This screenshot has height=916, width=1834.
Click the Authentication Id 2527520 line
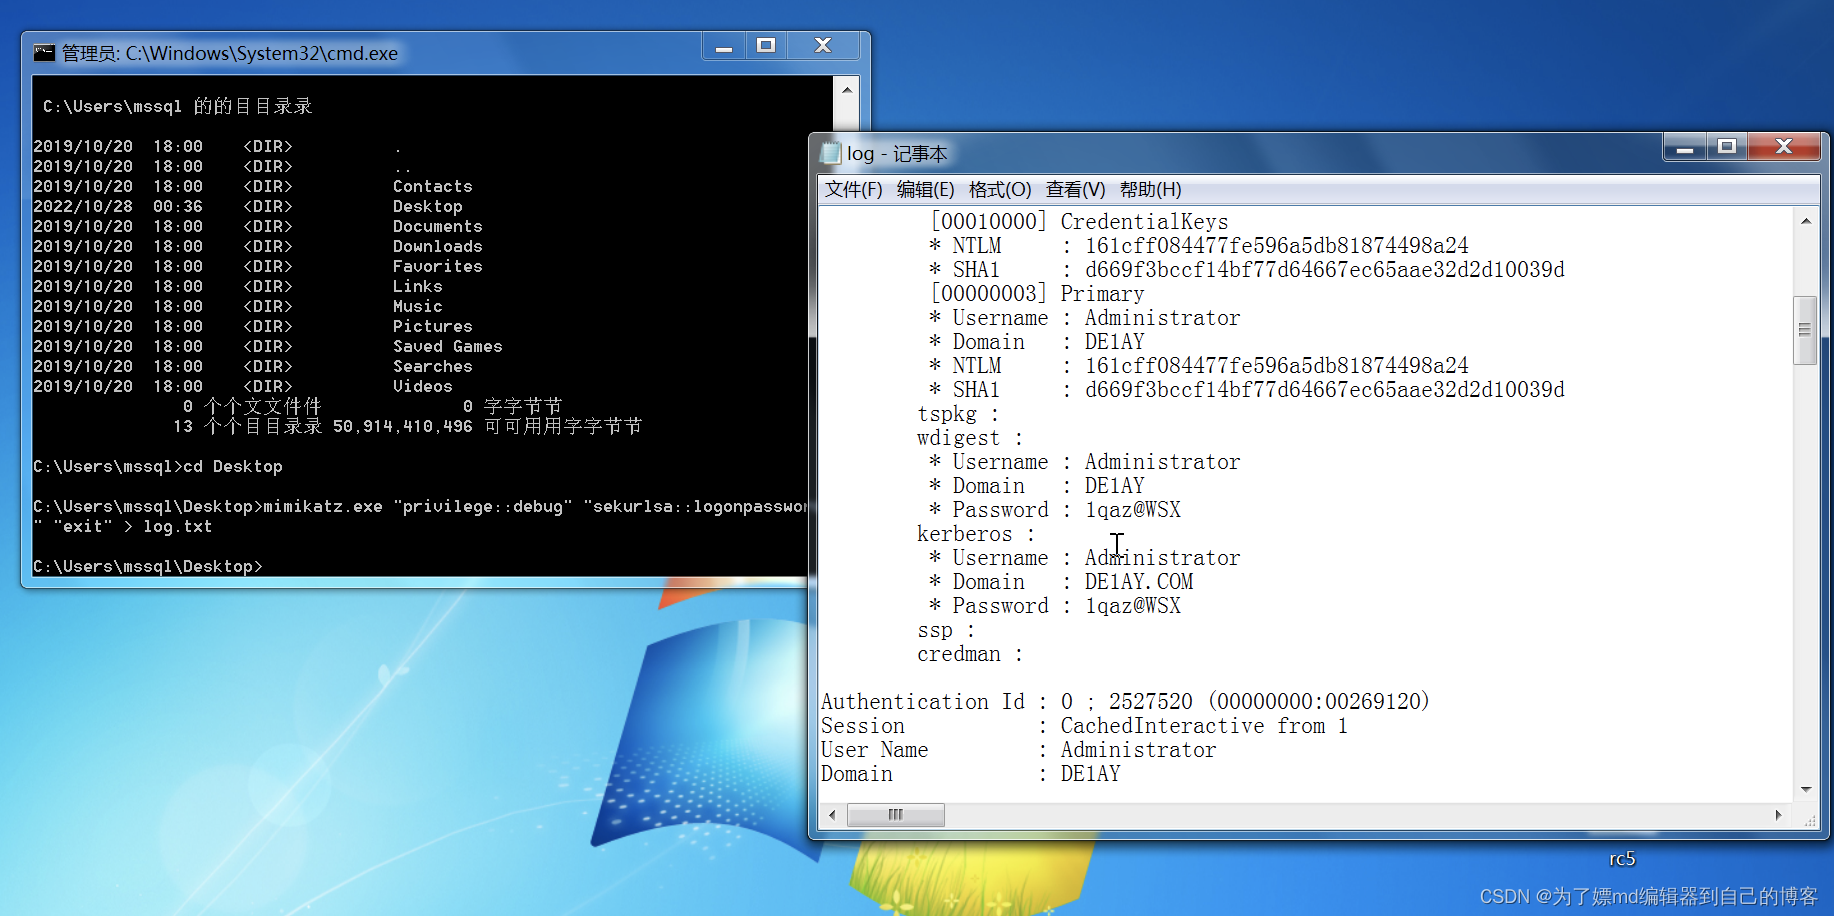(x=1125, y=702)
